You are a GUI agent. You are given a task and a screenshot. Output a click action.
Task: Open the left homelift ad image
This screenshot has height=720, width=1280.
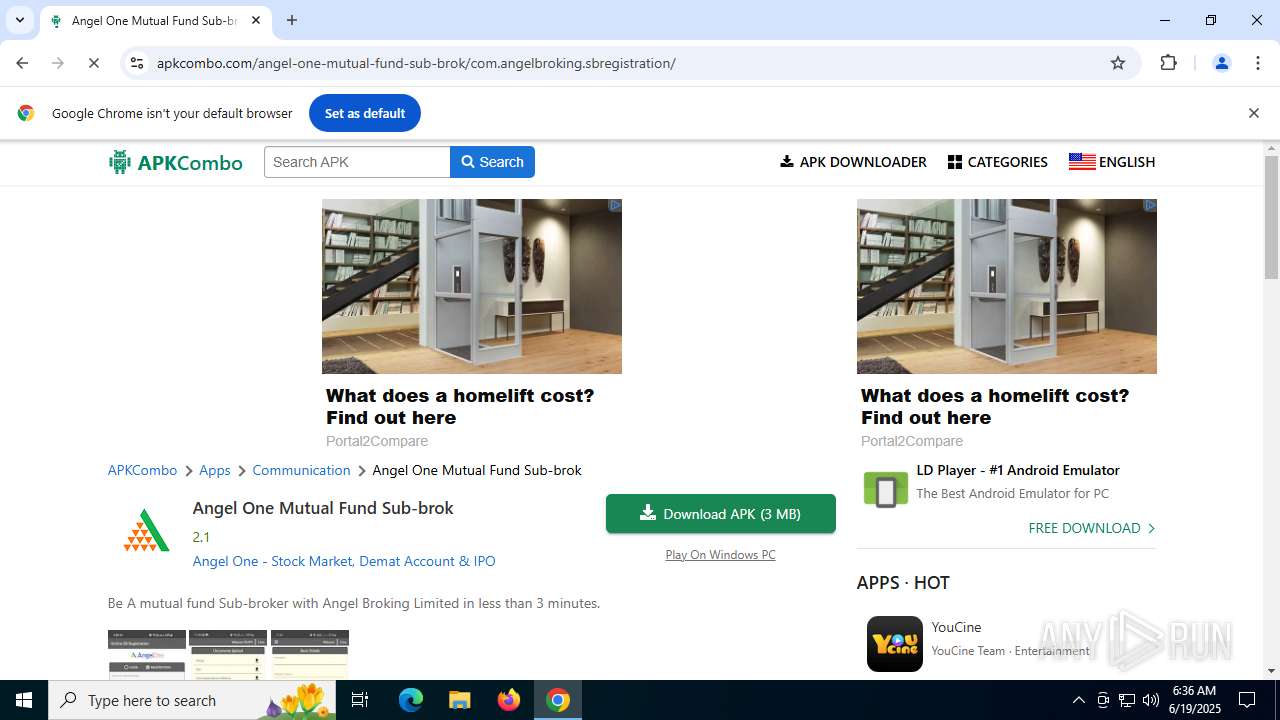(472, 286)
